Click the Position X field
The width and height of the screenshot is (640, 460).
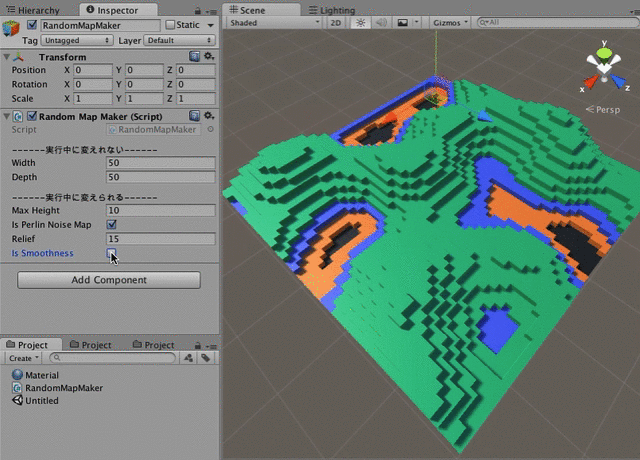click(93, 70)
